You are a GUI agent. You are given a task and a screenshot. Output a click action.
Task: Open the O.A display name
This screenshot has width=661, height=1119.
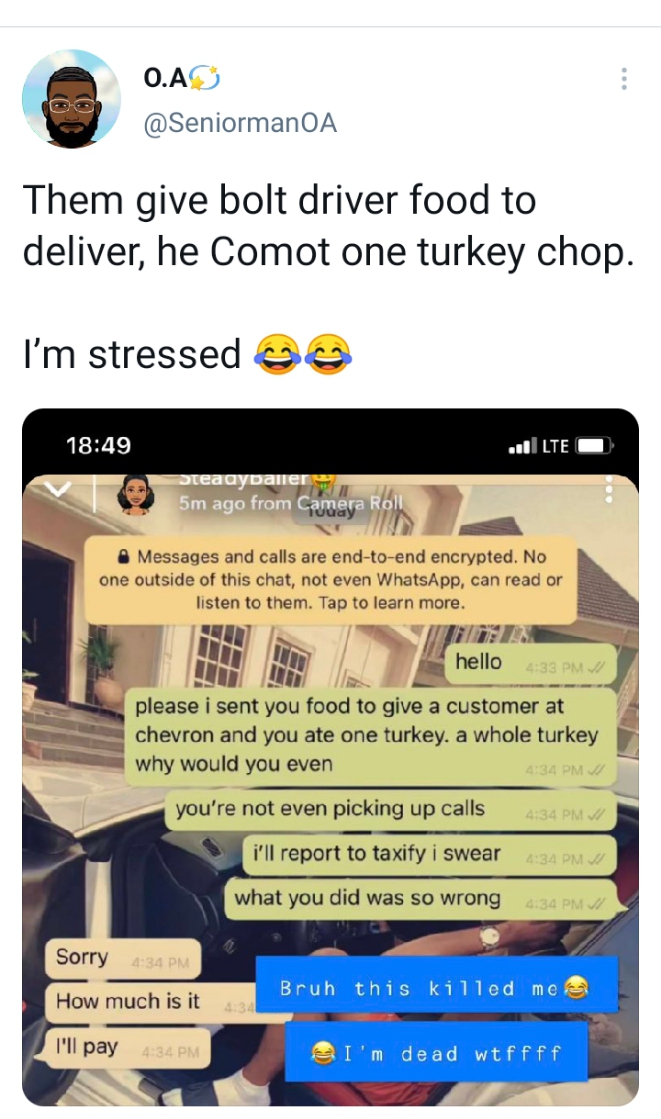165,77
